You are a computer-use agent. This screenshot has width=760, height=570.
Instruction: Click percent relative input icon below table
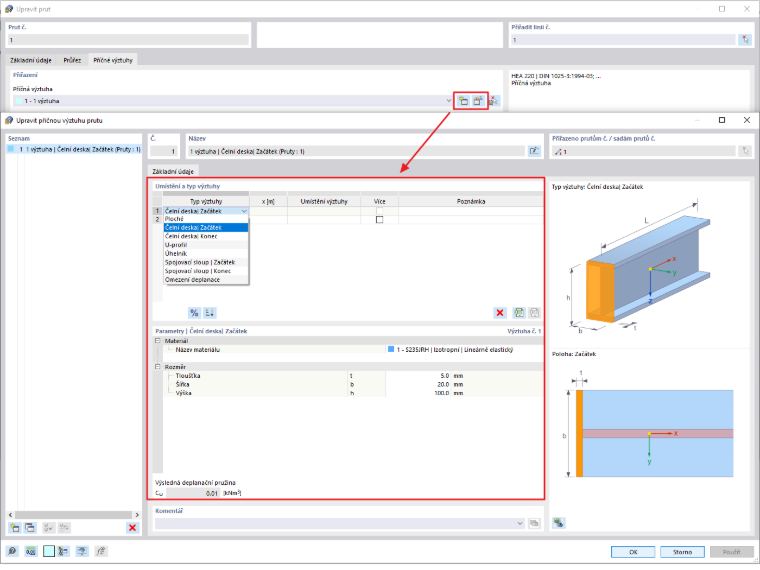[x=194, y=313]
